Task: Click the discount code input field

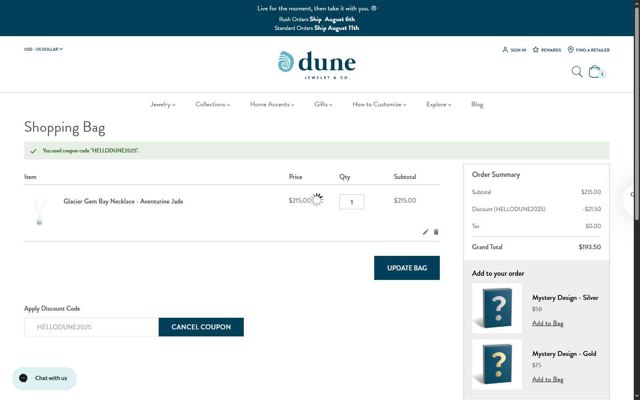Action: pyautogui.click(x=91, y=327)
